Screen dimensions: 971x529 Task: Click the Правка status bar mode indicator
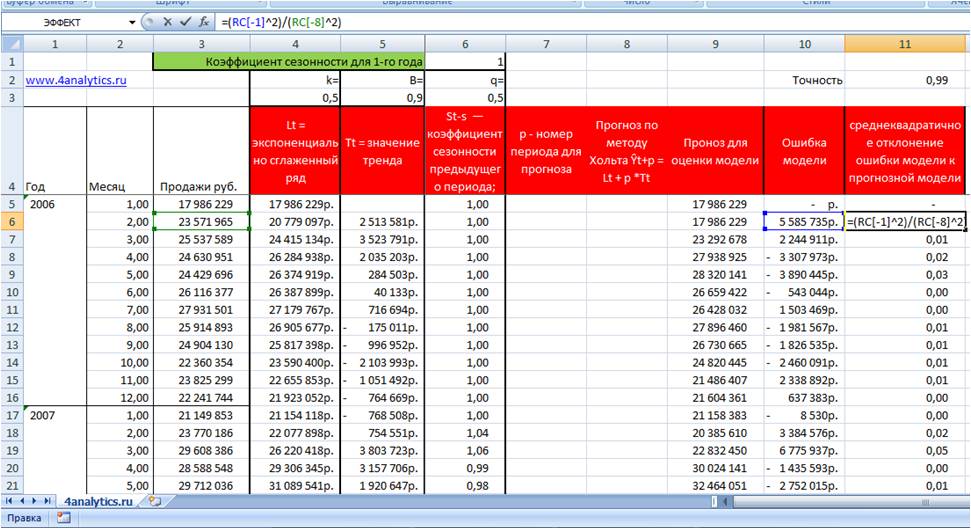click(24, 518)
